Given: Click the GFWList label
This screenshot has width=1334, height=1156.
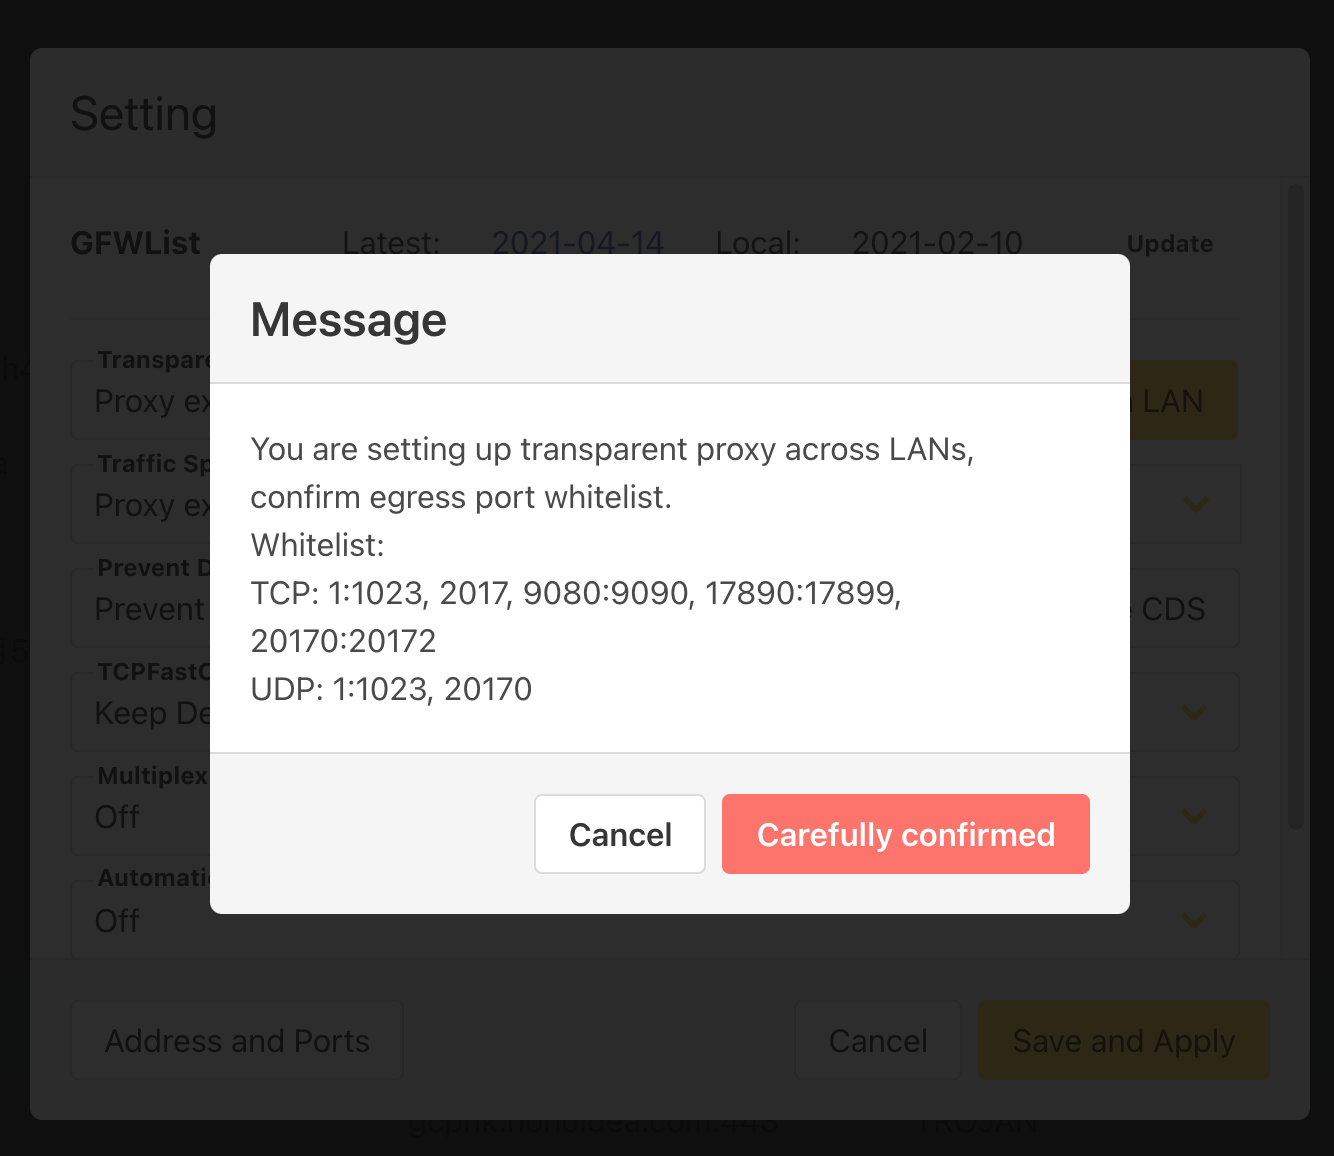Looking at the screenshot, I should 135,243.
